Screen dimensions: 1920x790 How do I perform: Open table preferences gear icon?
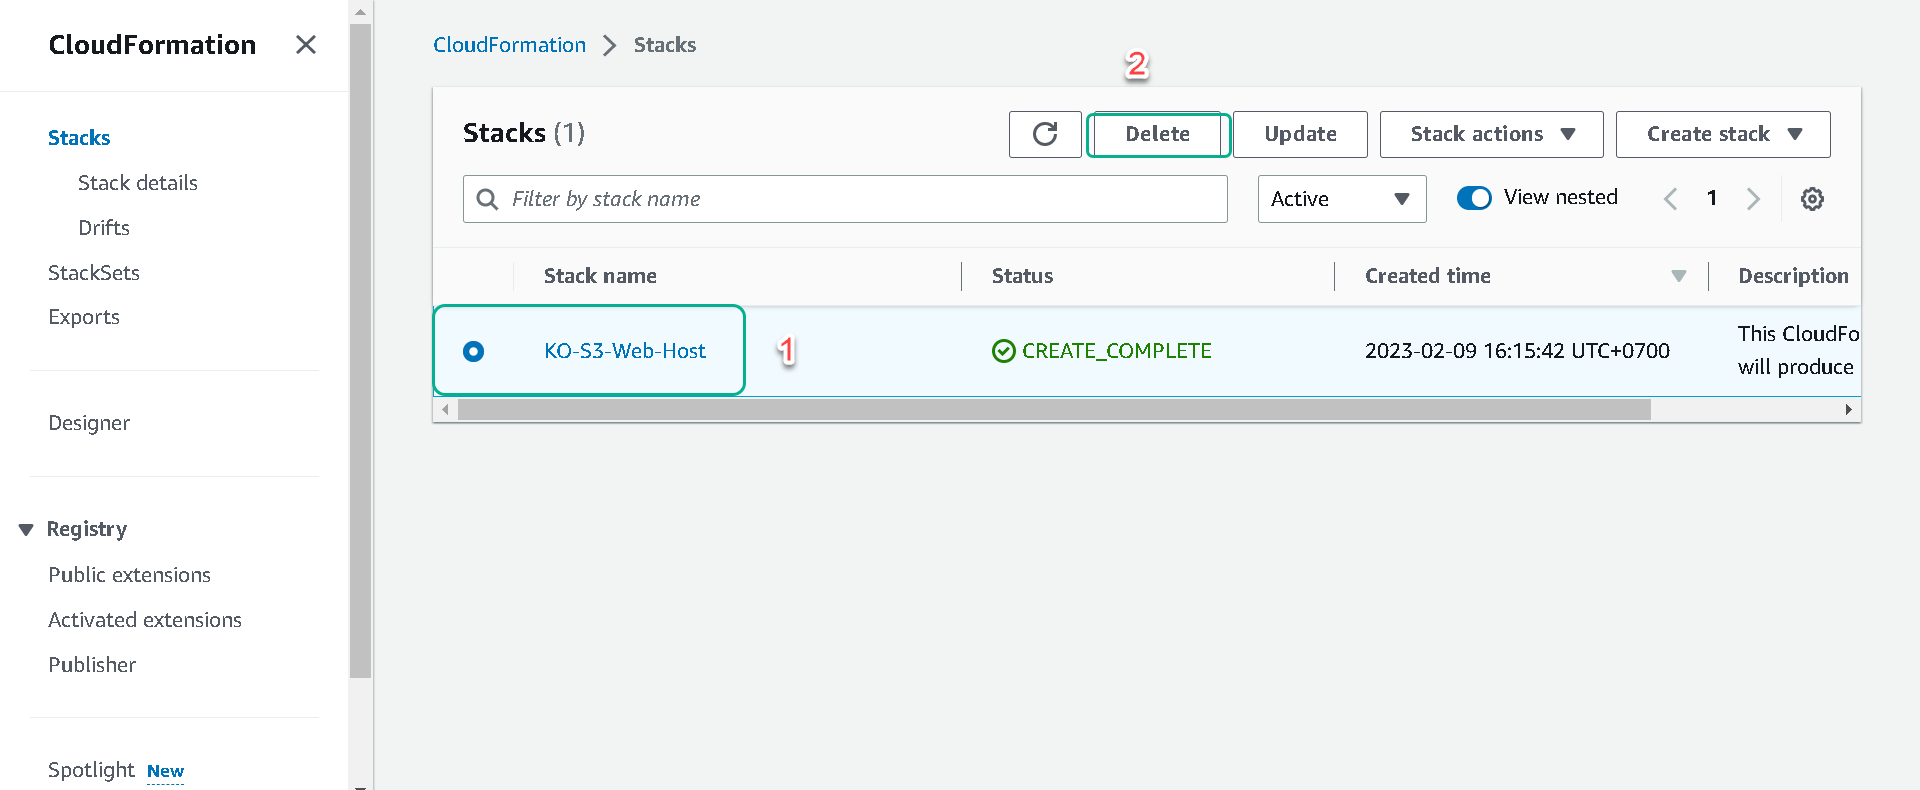coord(1812,199)
